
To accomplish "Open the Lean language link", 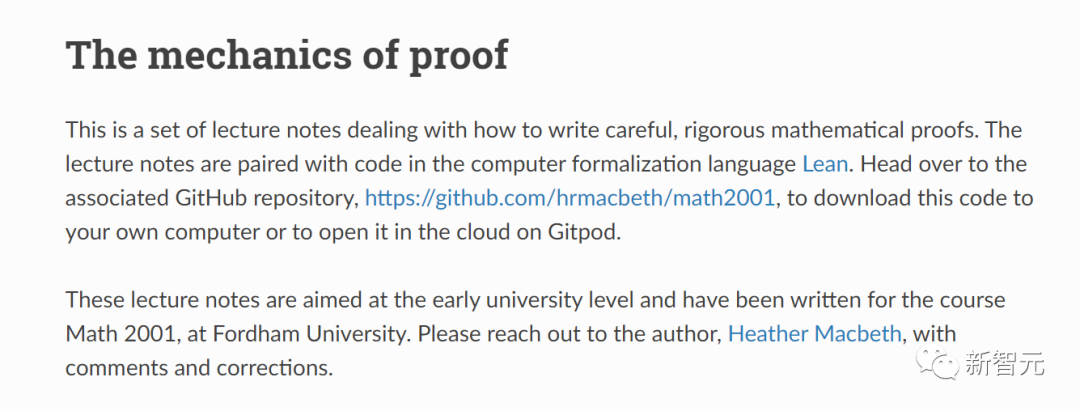I will tap(824, 165).
